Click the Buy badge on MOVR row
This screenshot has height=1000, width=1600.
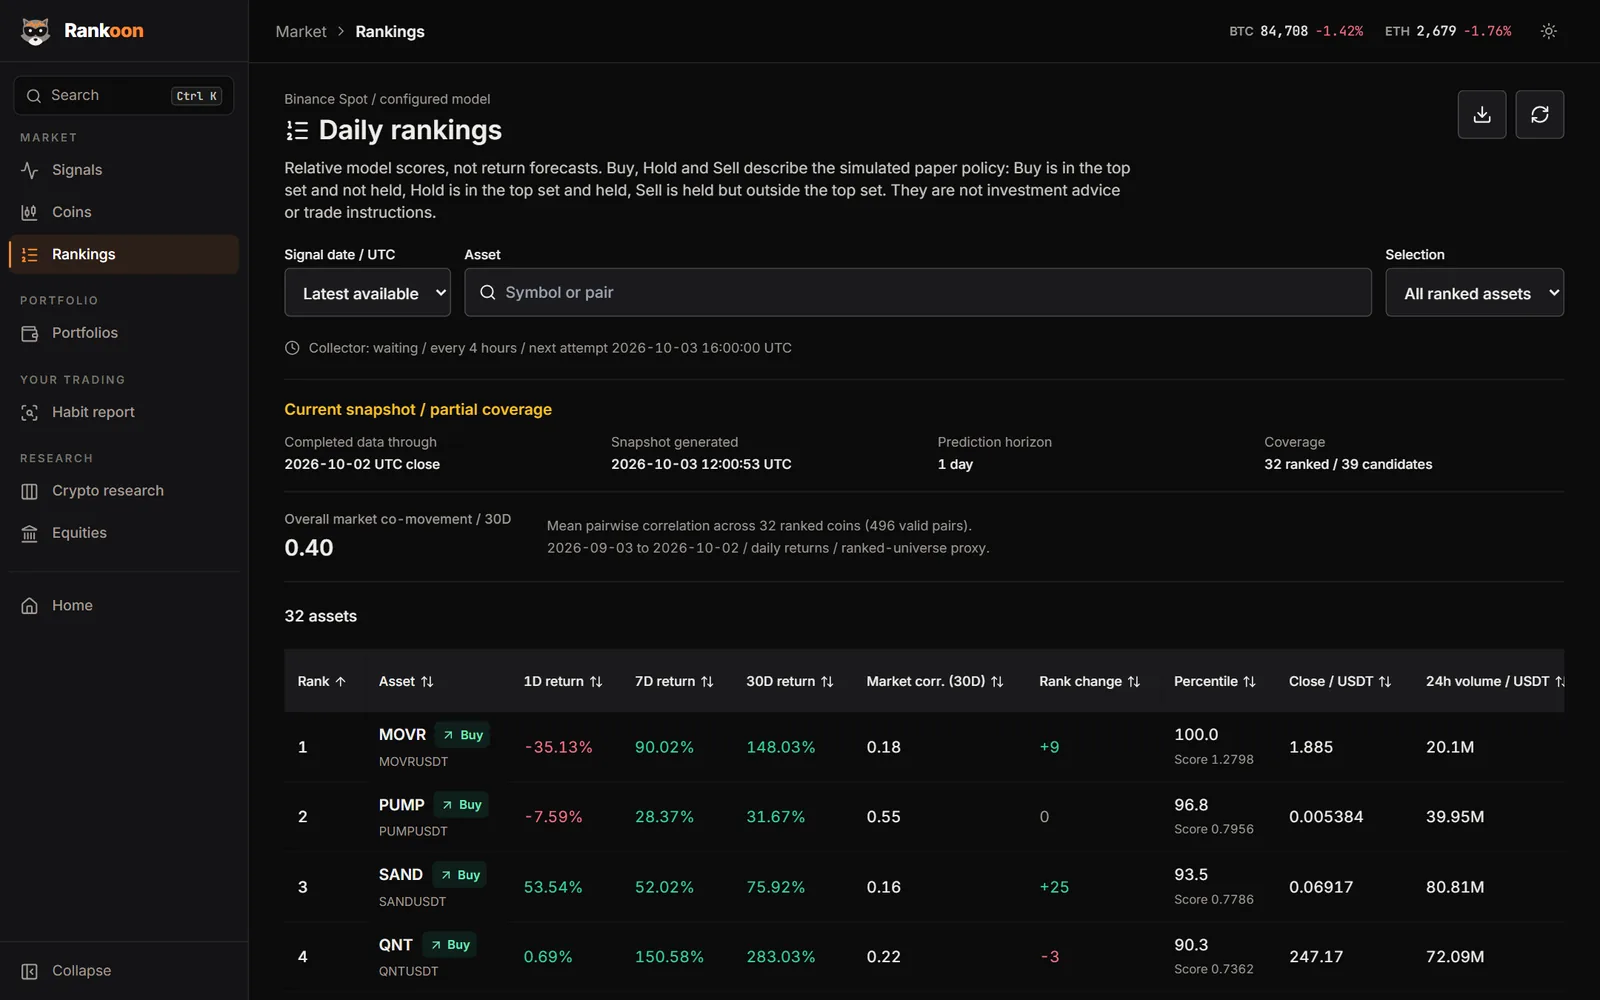(462, 735)
